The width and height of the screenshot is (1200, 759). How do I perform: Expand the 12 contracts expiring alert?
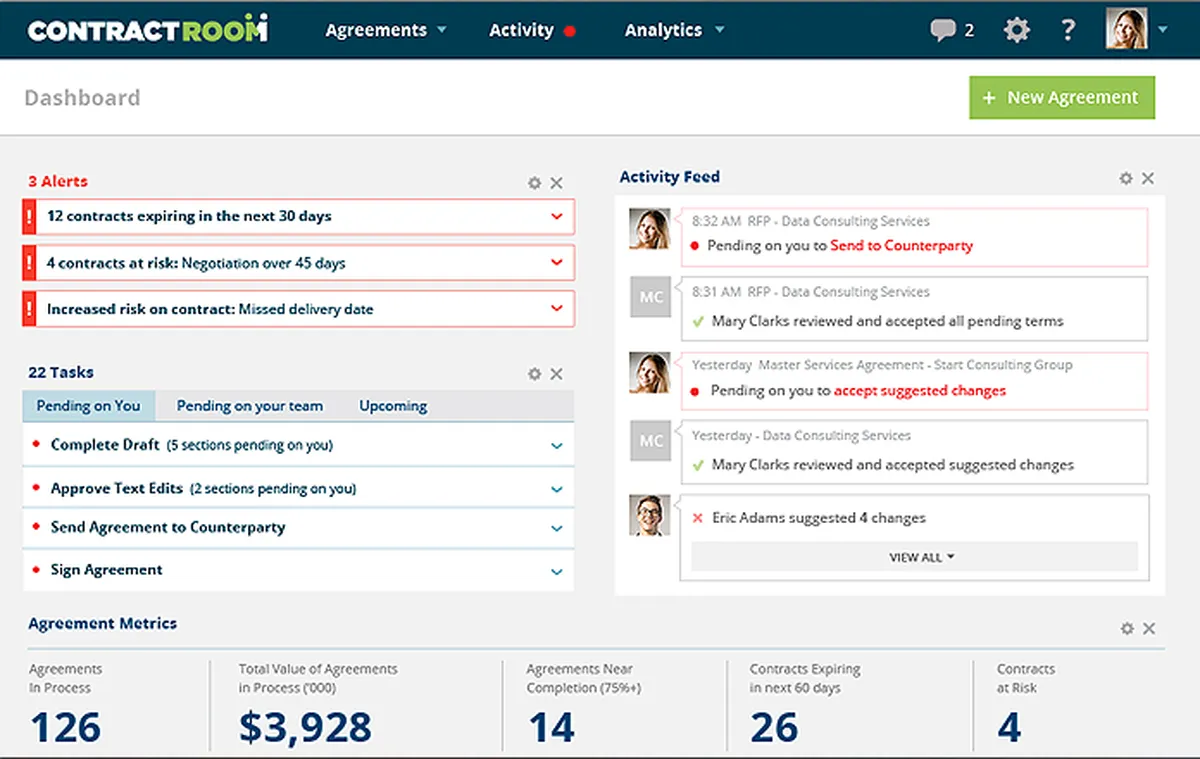point(557,216)
